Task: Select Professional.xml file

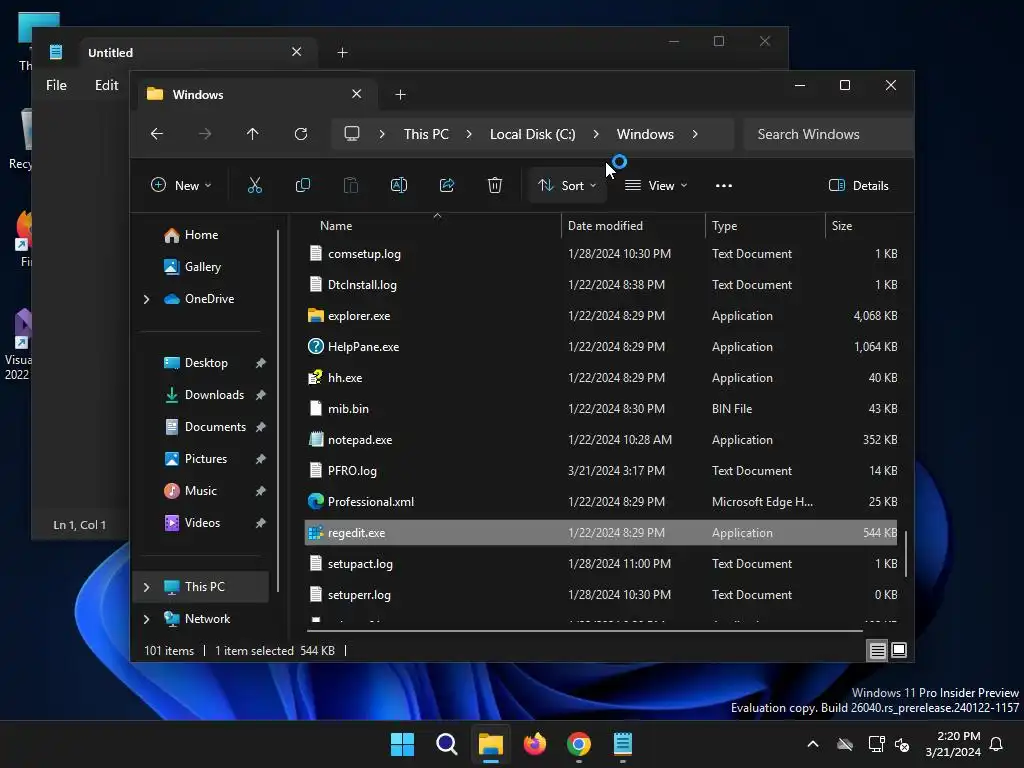Action: tap(601, 502)
